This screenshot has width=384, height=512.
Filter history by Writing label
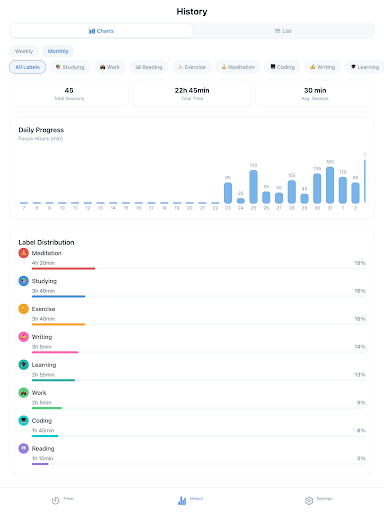[323, 67]
